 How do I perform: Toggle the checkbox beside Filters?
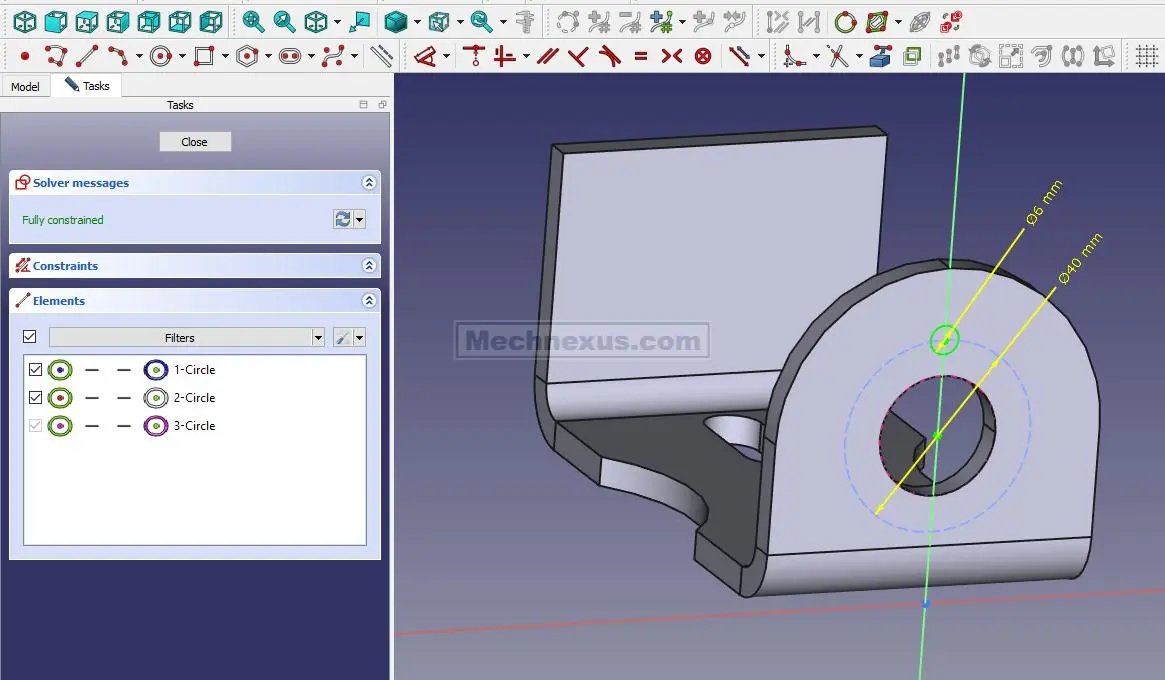(29, 337)
